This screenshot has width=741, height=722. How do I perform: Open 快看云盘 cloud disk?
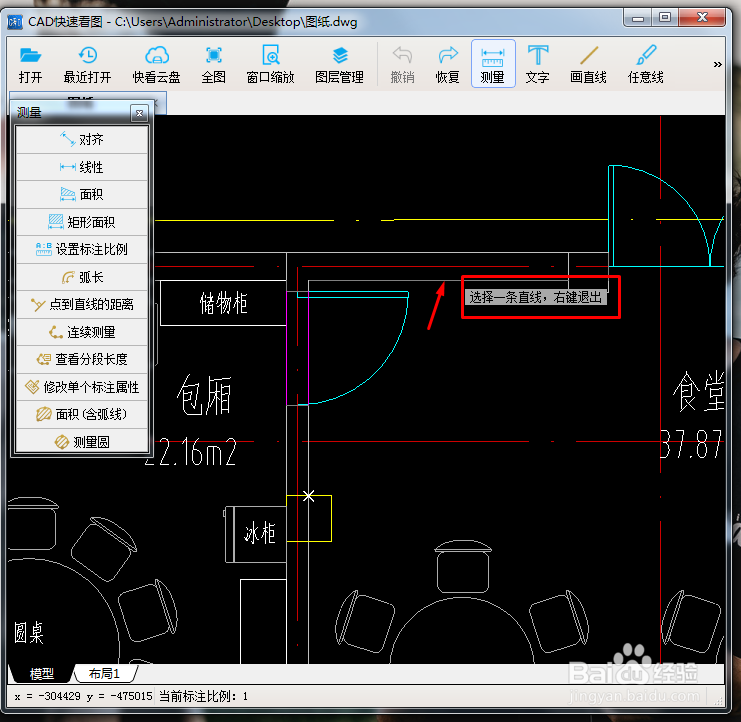click(x=156, y=65)
